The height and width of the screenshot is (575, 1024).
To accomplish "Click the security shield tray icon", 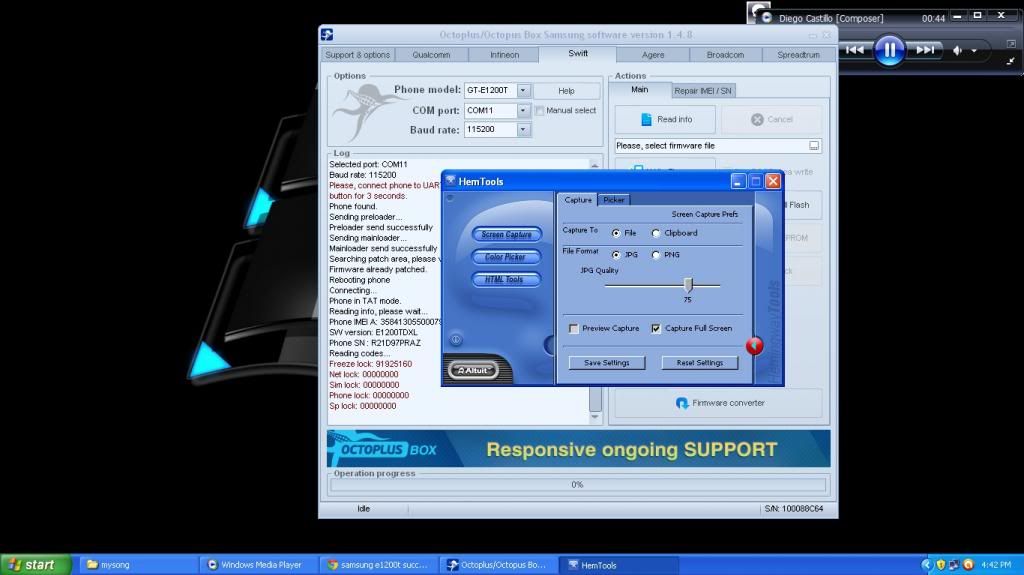I will (x=940, y=565).
